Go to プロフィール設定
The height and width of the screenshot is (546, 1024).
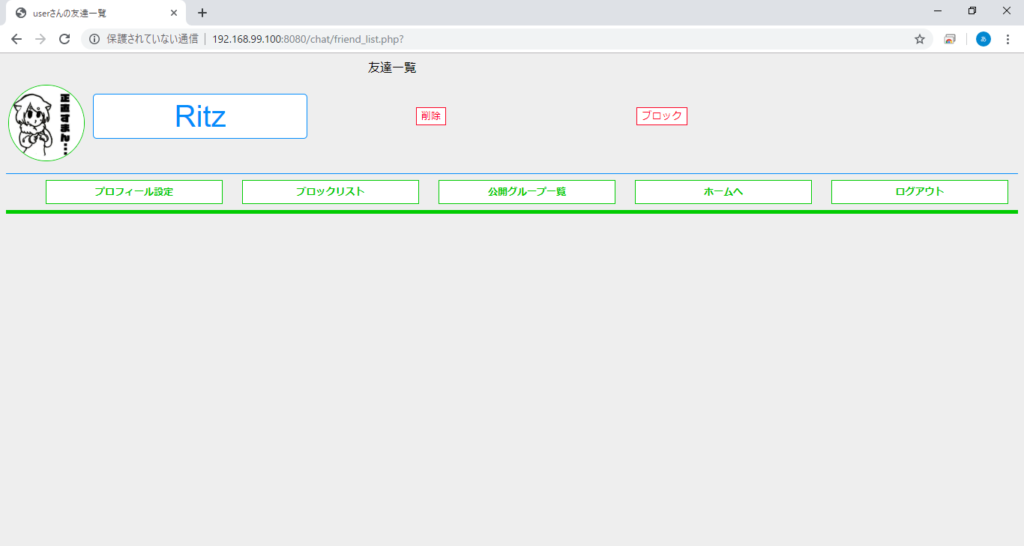(x=134, y=192)
